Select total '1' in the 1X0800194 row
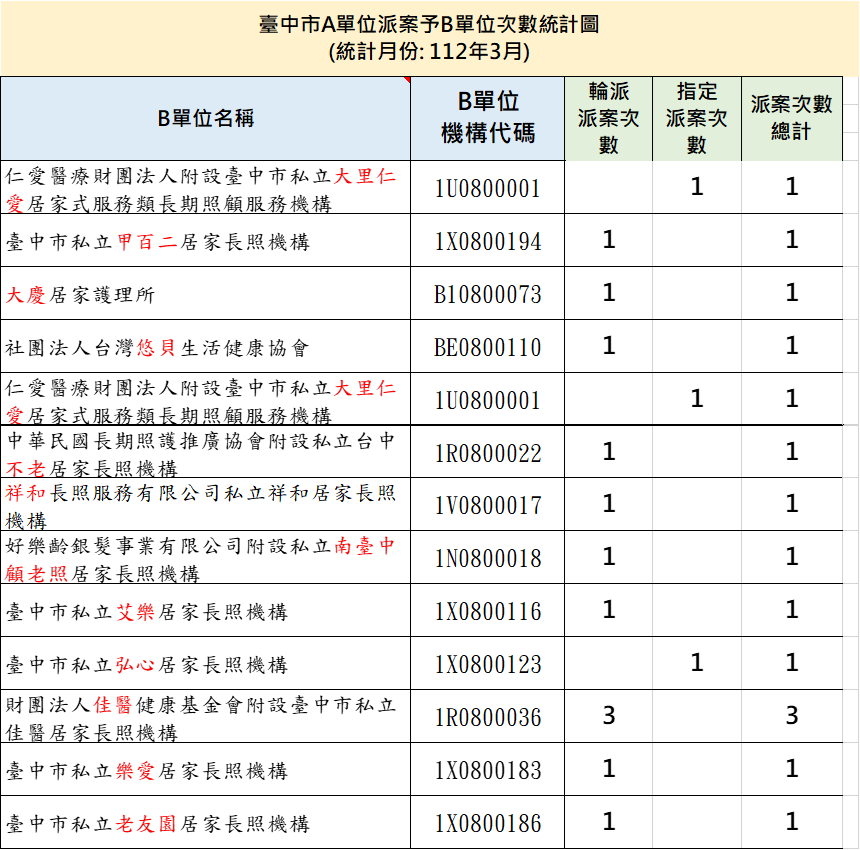860x850 pixels. click(791, 240)
